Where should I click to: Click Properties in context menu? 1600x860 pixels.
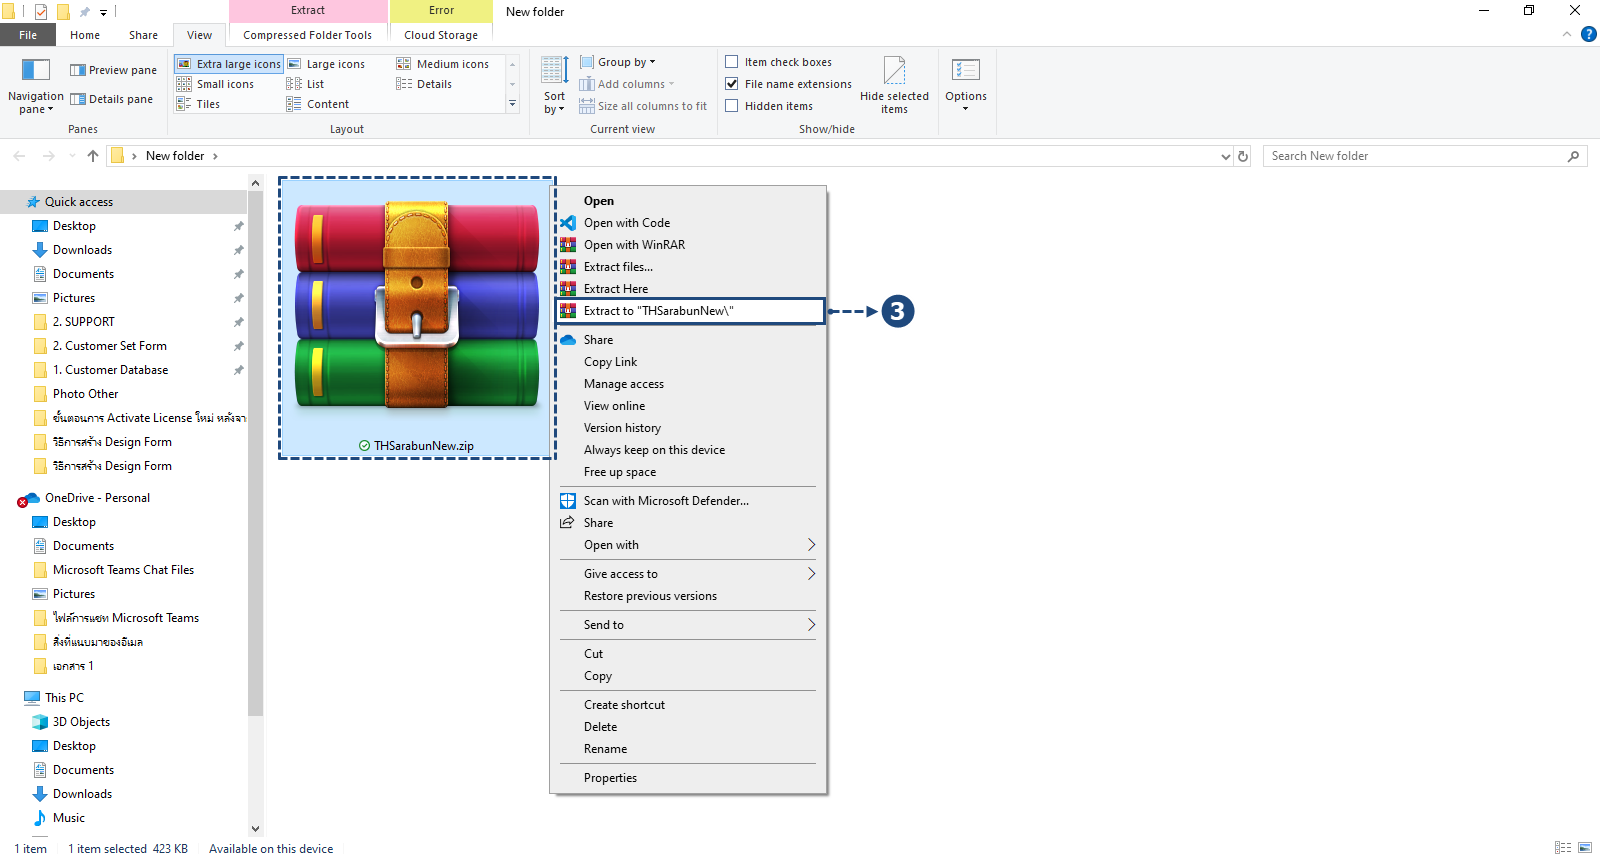point(610,778)
